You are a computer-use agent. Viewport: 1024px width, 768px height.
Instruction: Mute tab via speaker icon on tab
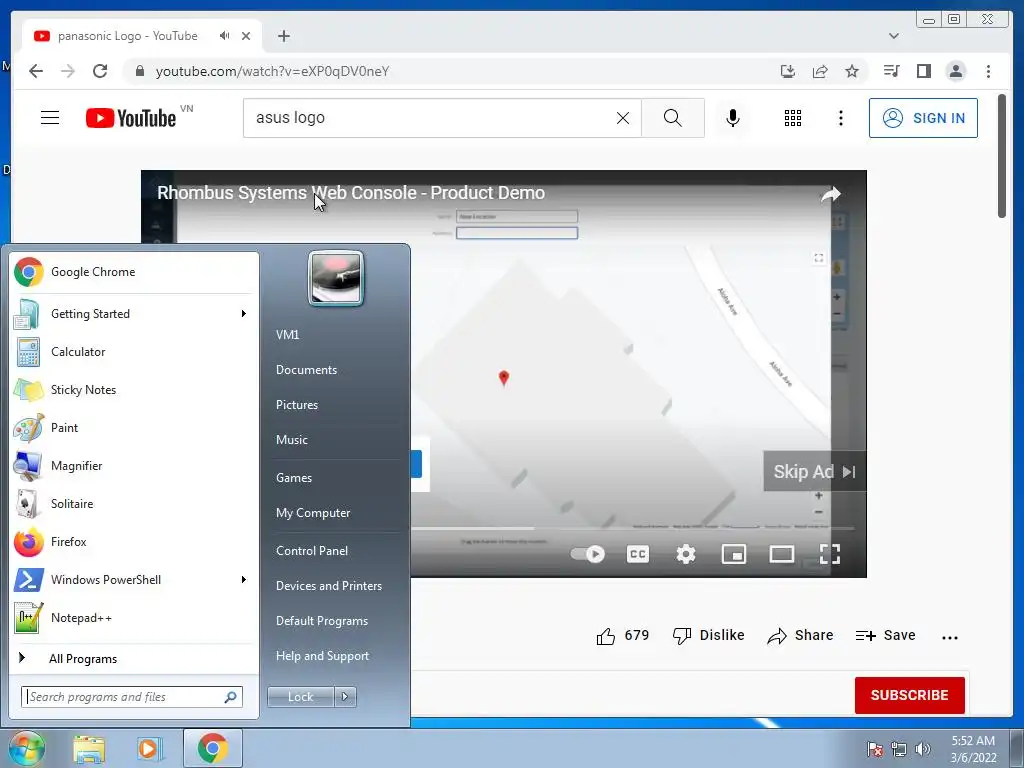point(225,36)
